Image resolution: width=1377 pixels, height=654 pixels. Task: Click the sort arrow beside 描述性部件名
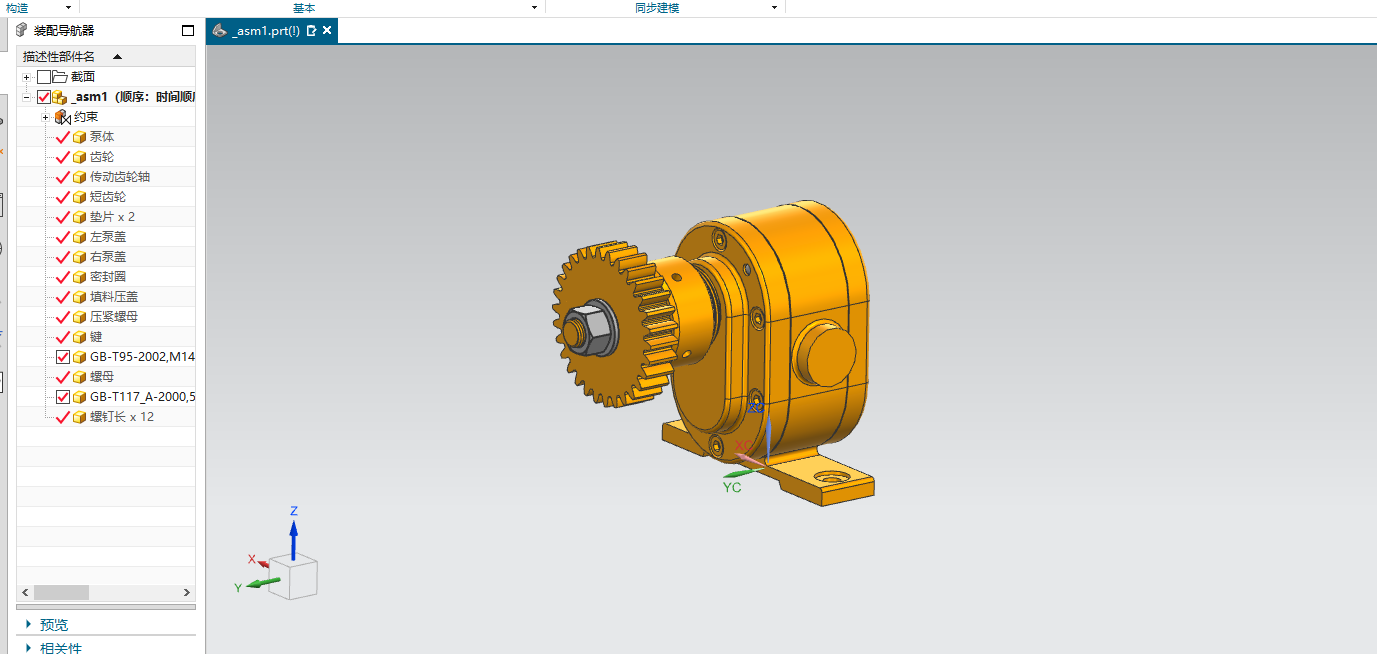pyautogui.click(x=117, y=57)
